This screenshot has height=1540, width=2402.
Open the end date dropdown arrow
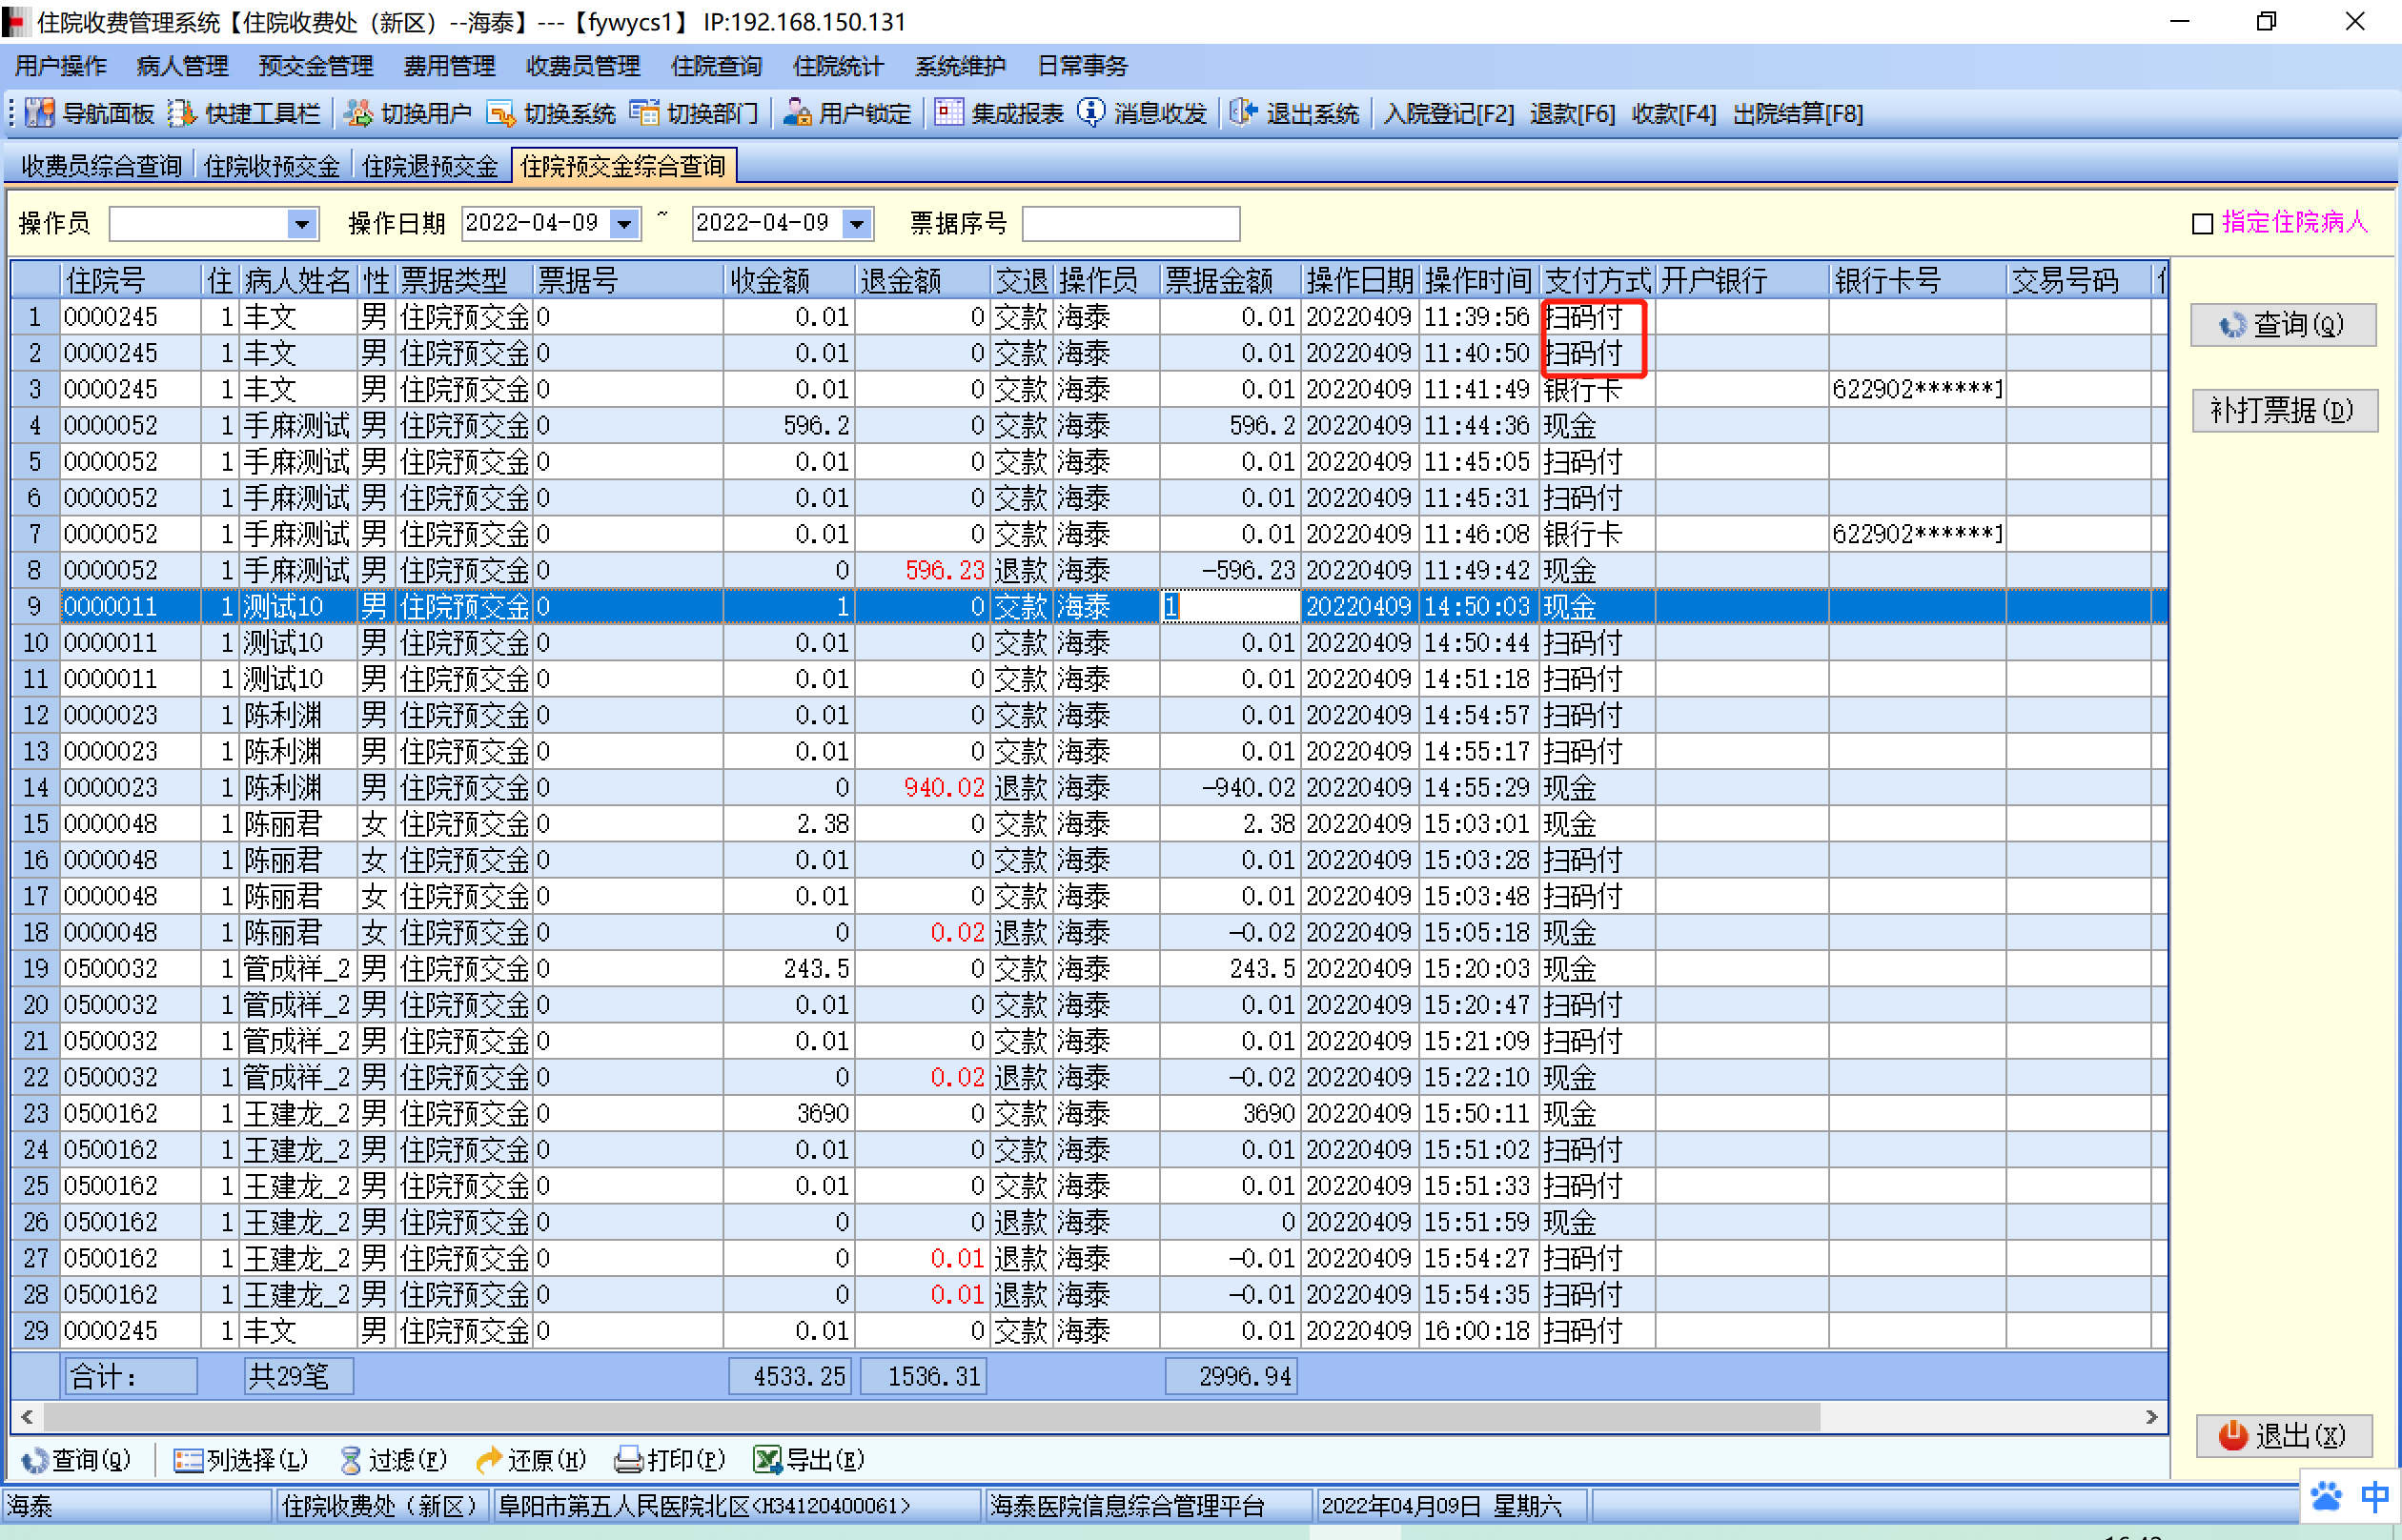click(x=857, y=224)
